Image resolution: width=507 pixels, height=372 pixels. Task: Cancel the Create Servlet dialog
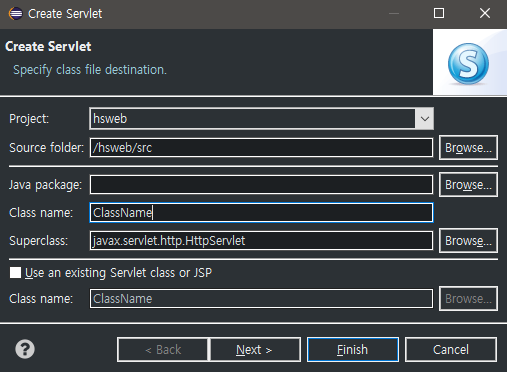coord(451,350)
